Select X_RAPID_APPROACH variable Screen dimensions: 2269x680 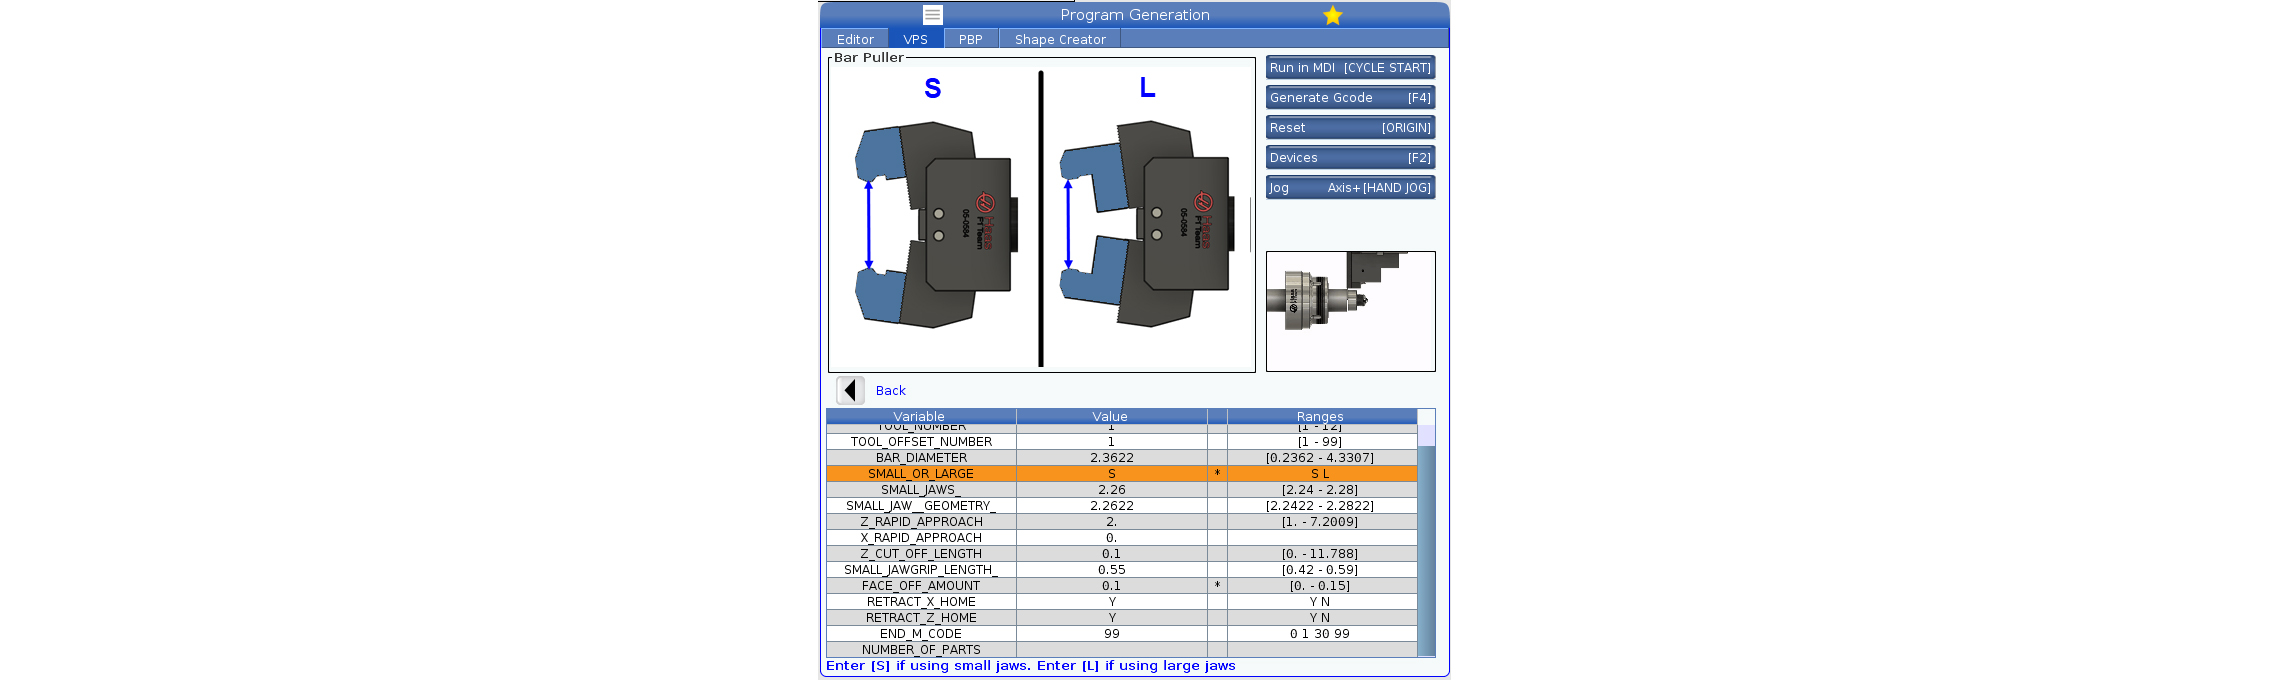coord(921,538)
